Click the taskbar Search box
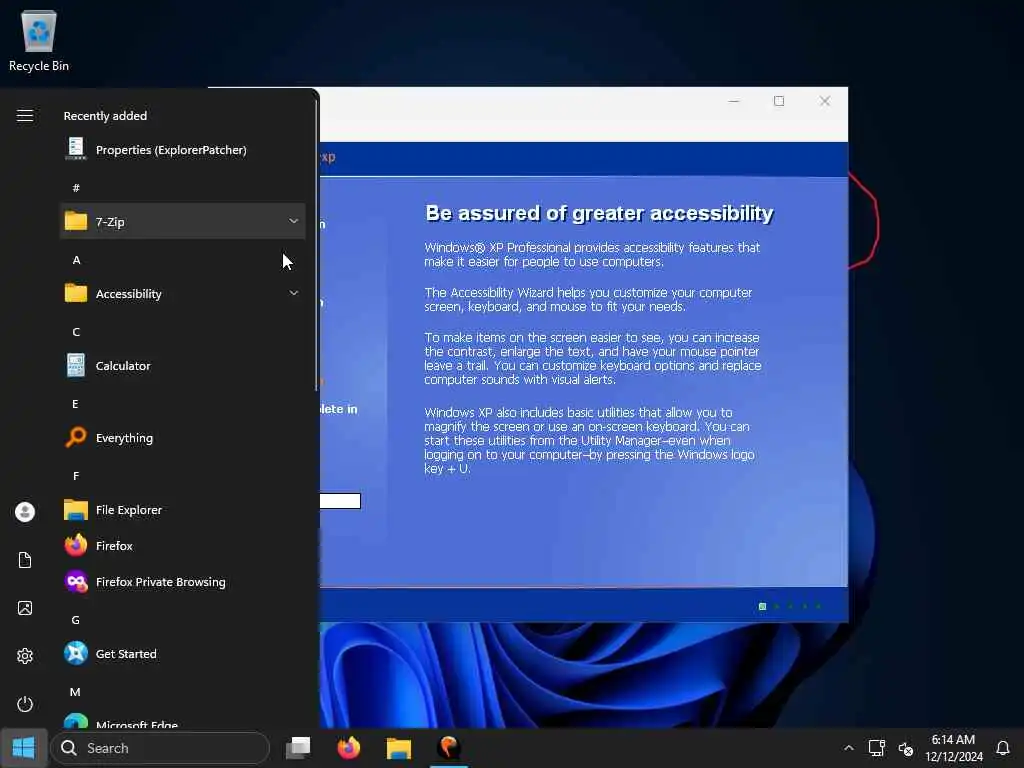 (x=160, y=748)
